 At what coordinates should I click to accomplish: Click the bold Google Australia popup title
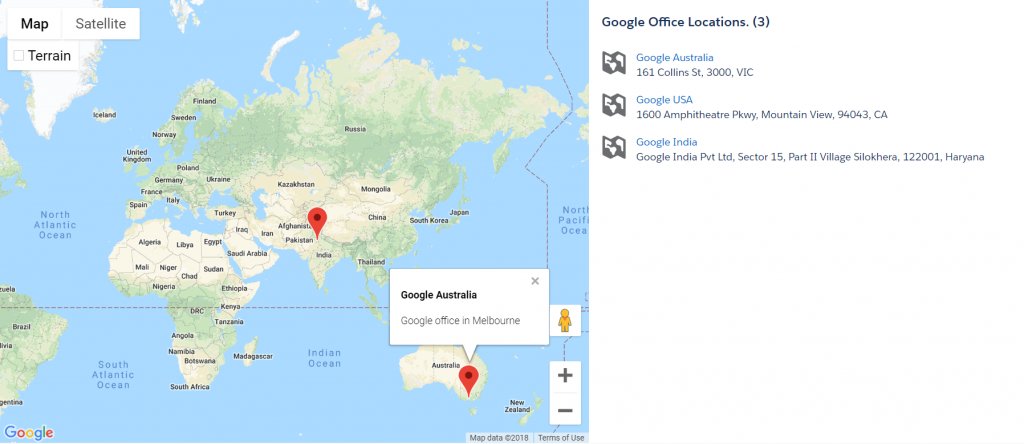(439, 294)
